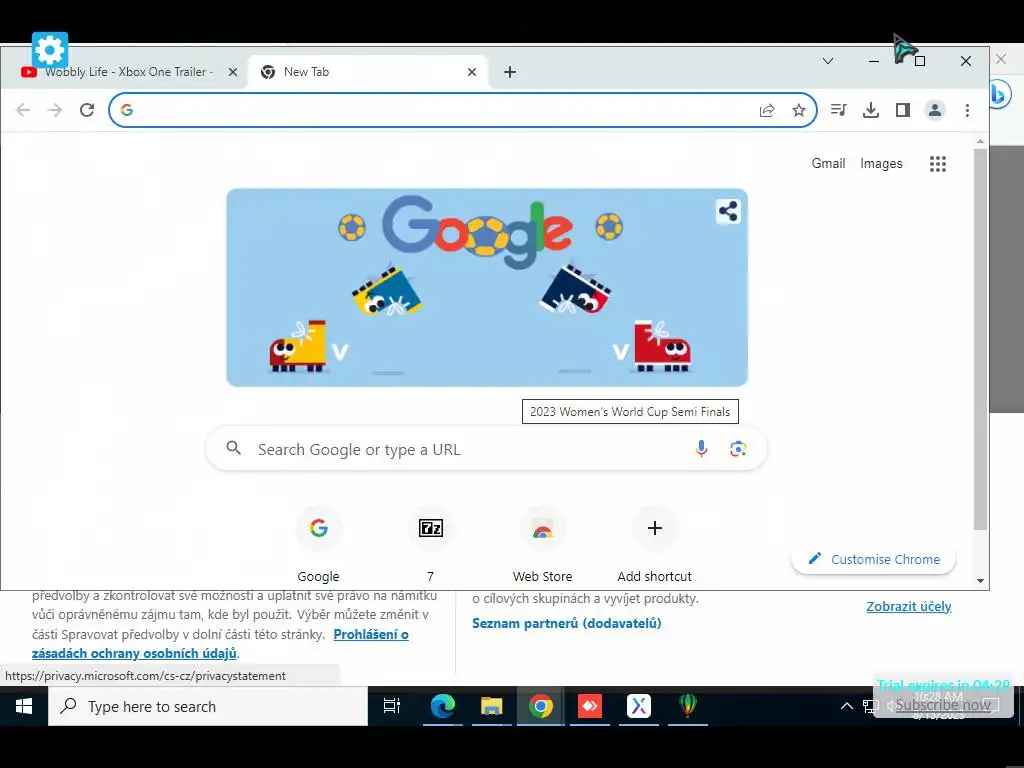
Task: Open the Chrome three-dot menu
Action: (x=967, y=110)
